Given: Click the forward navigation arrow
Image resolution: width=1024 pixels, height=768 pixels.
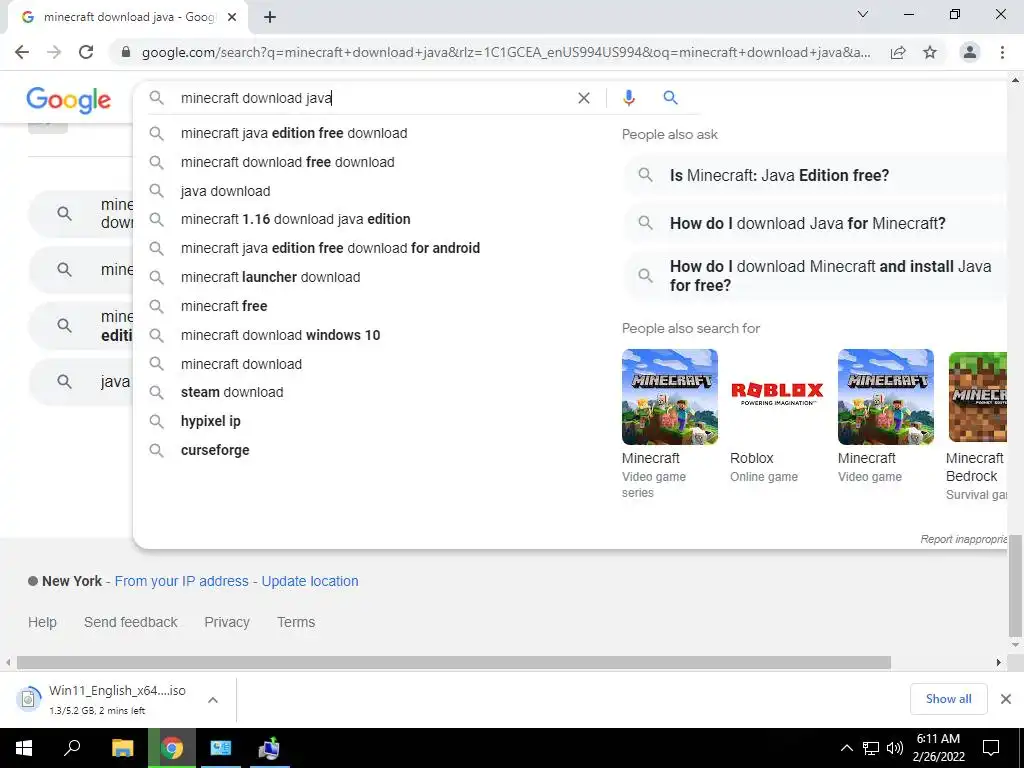Looking at the screenshot, I should point(54,52).
